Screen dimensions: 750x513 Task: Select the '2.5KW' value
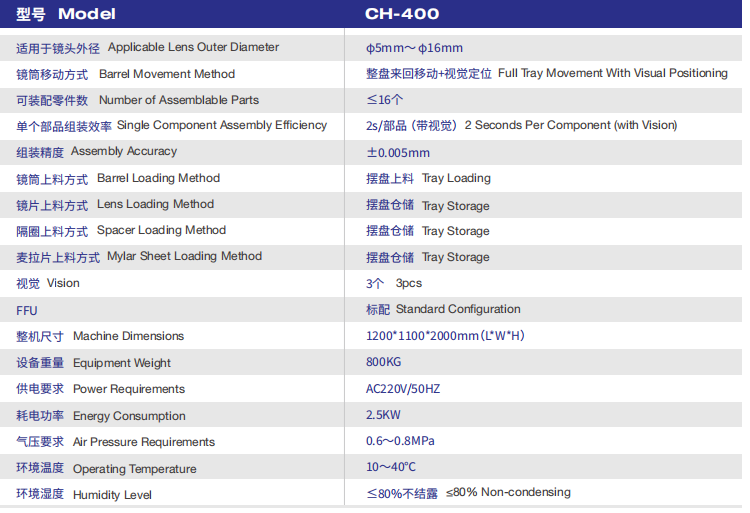click(383, 415)
